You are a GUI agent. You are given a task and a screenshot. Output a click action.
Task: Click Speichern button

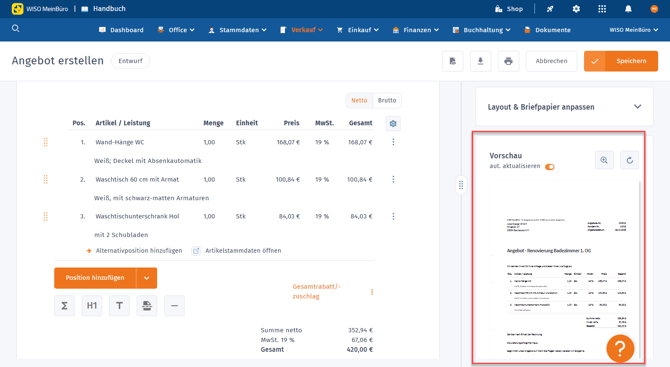[621, 61]
